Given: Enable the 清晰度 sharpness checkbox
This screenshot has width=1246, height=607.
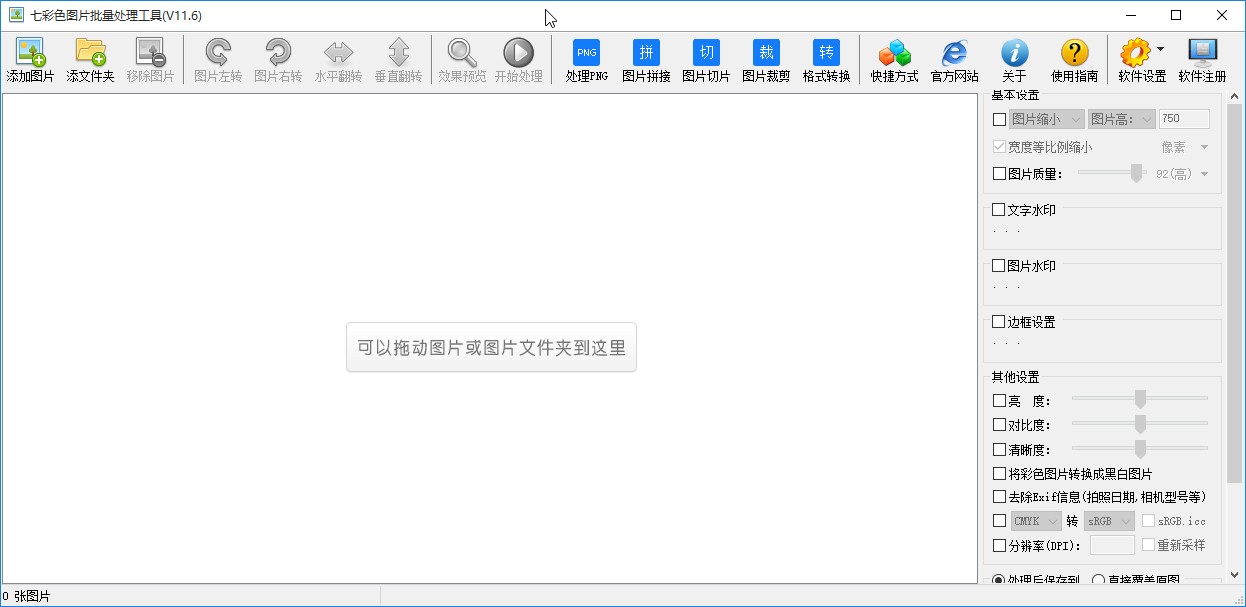Looking at the screenshot, I should (999, 450).
